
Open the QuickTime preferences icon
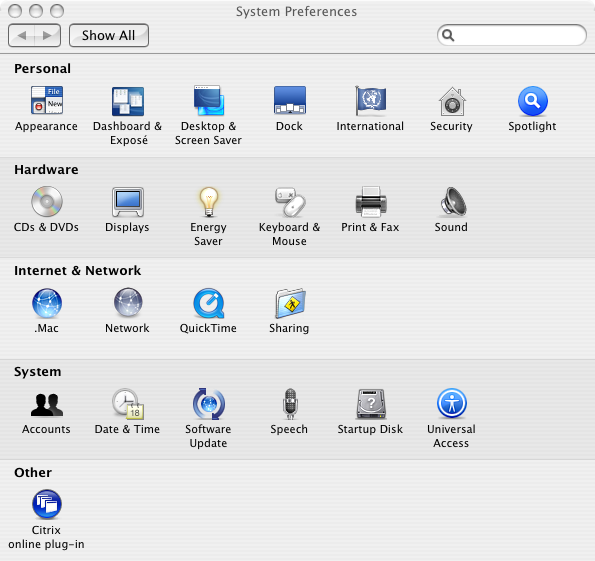click(x=209, y=303)
